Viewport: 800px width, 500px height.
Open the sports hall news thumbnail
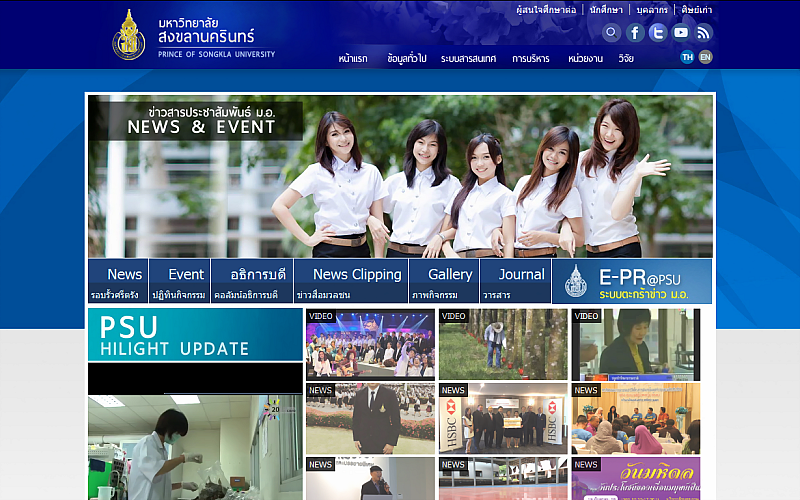(x=503, y=479)
